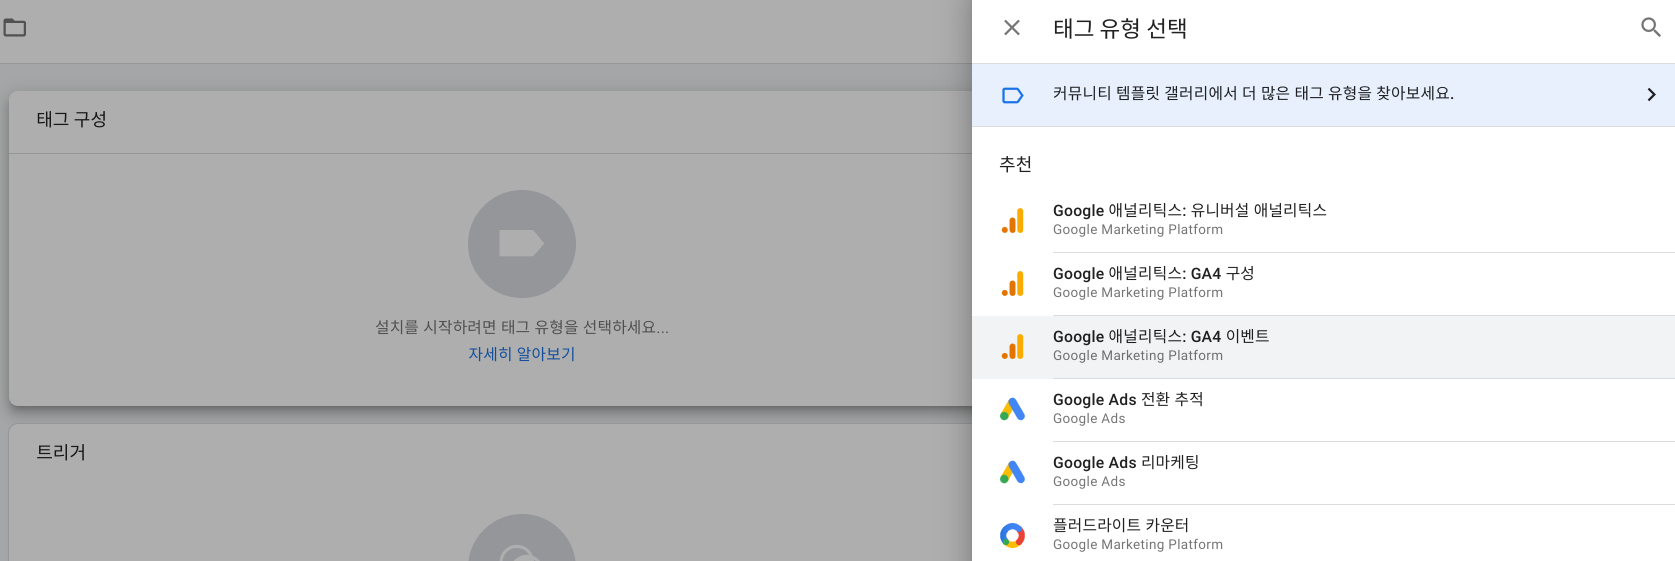Select Google 애널리틱스: GA4 이벤트 tag type
1675x561 pixels.
pyautogui.click(x=1323, y=347)
